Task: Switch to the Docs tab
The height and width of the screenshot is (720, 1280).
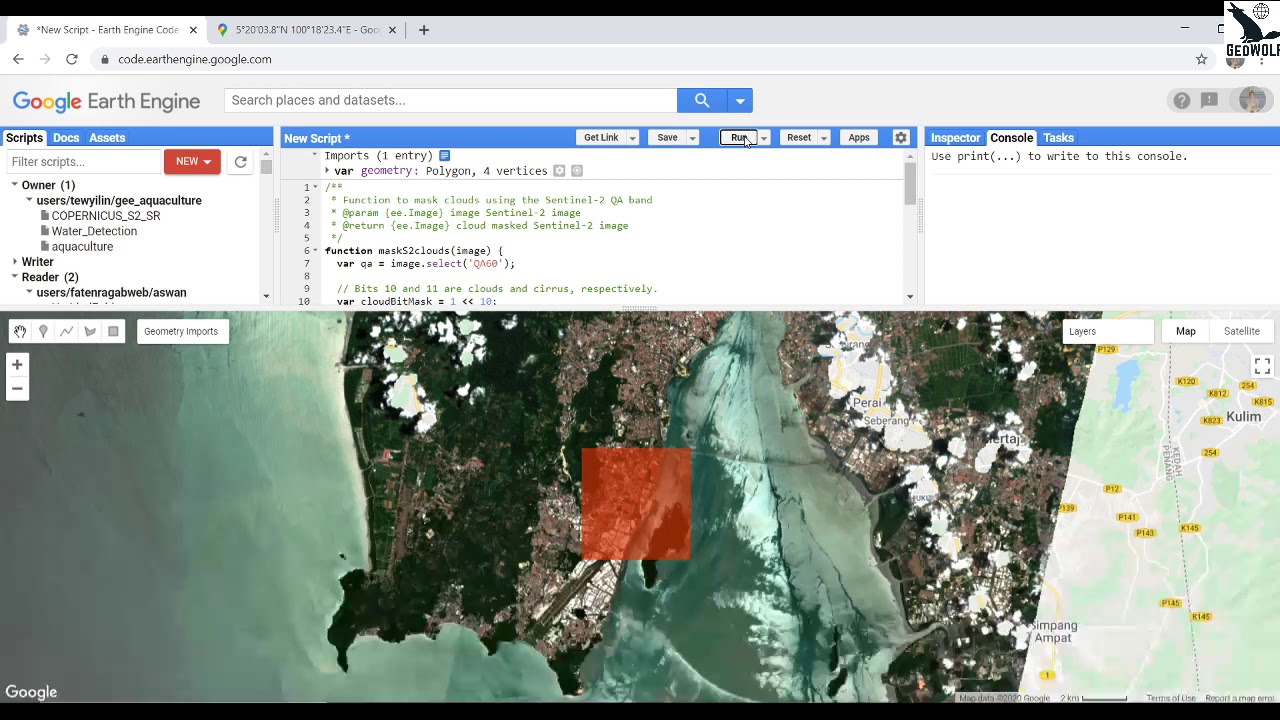Action: click(x=66, y=138)
